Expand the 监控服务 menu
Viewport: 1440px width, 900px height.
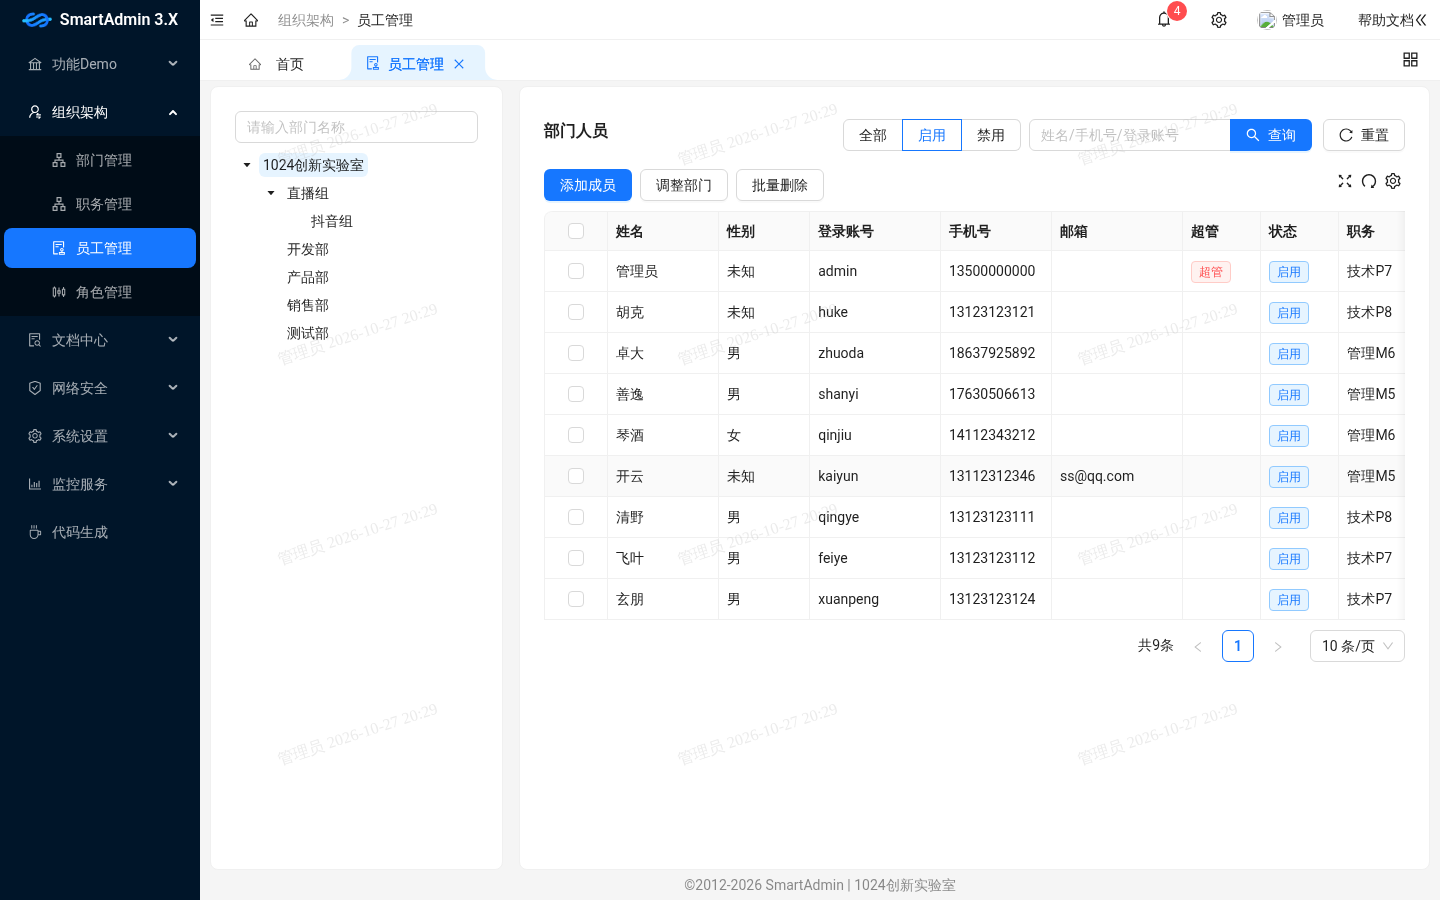click(100, 484)
